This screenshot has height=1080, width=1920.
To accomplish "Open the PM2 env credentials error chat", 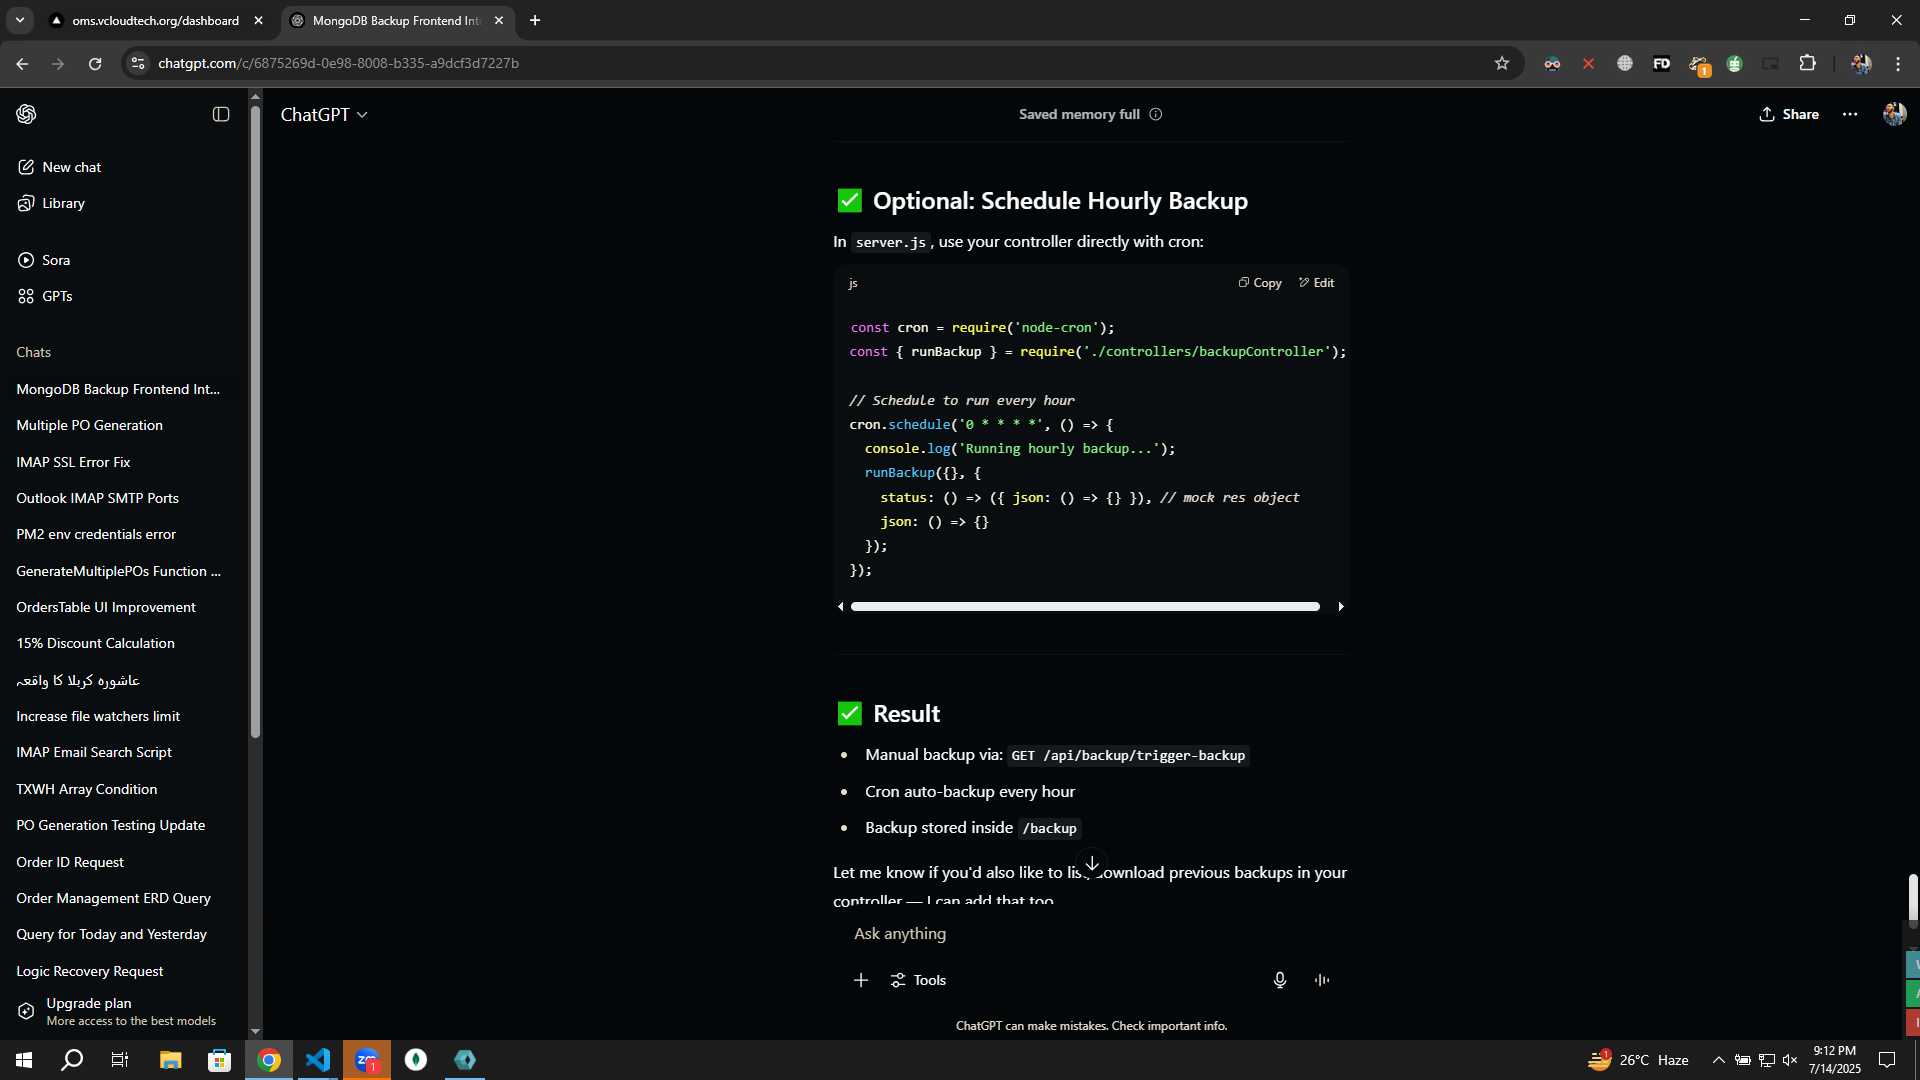I will point(96,534).
